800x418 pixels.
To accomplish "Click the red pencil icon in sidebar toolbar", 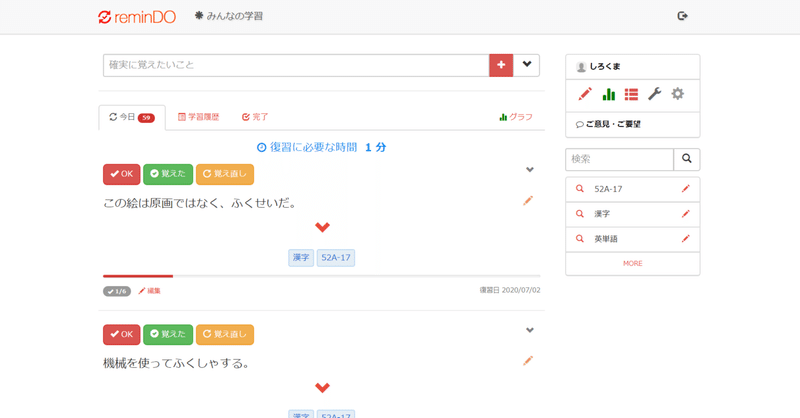I will (585, 94).
